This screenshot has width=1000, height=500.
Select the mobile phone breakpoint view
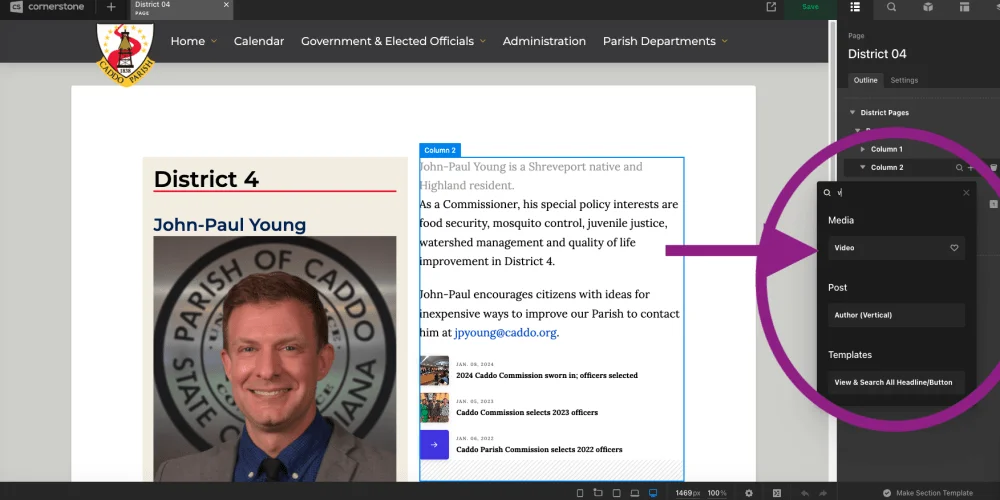click(x=580, y=493)
